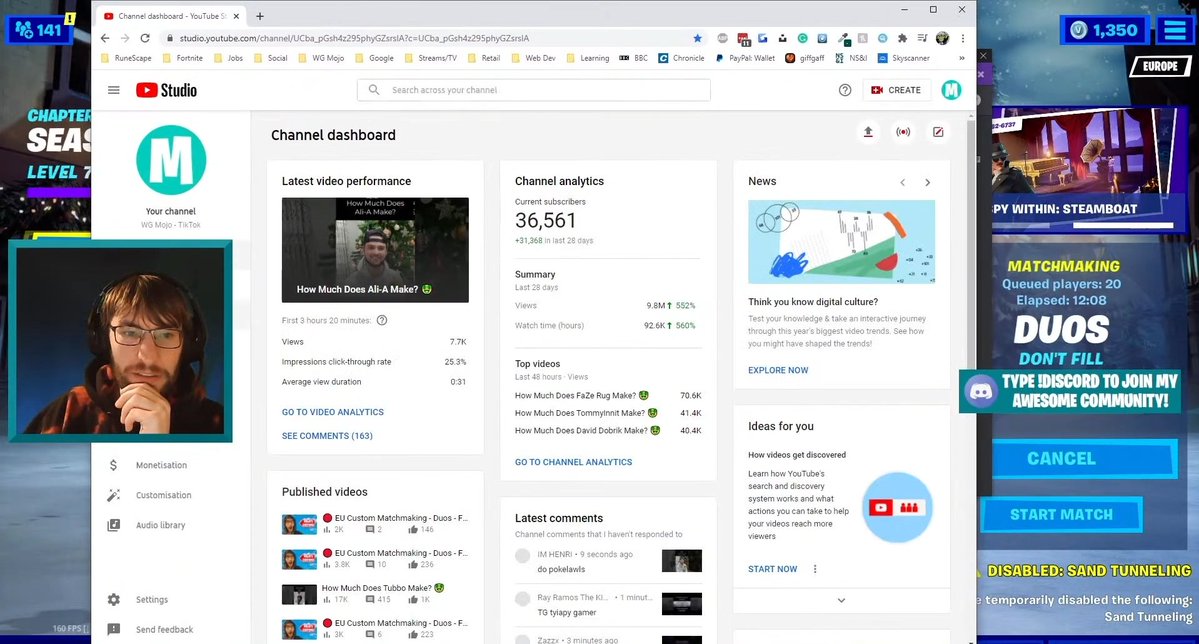Open How Much Does Tubbo Make? published video
Image resolution: width=1199 pixels, height=644 pixels.
coord(382,588)
